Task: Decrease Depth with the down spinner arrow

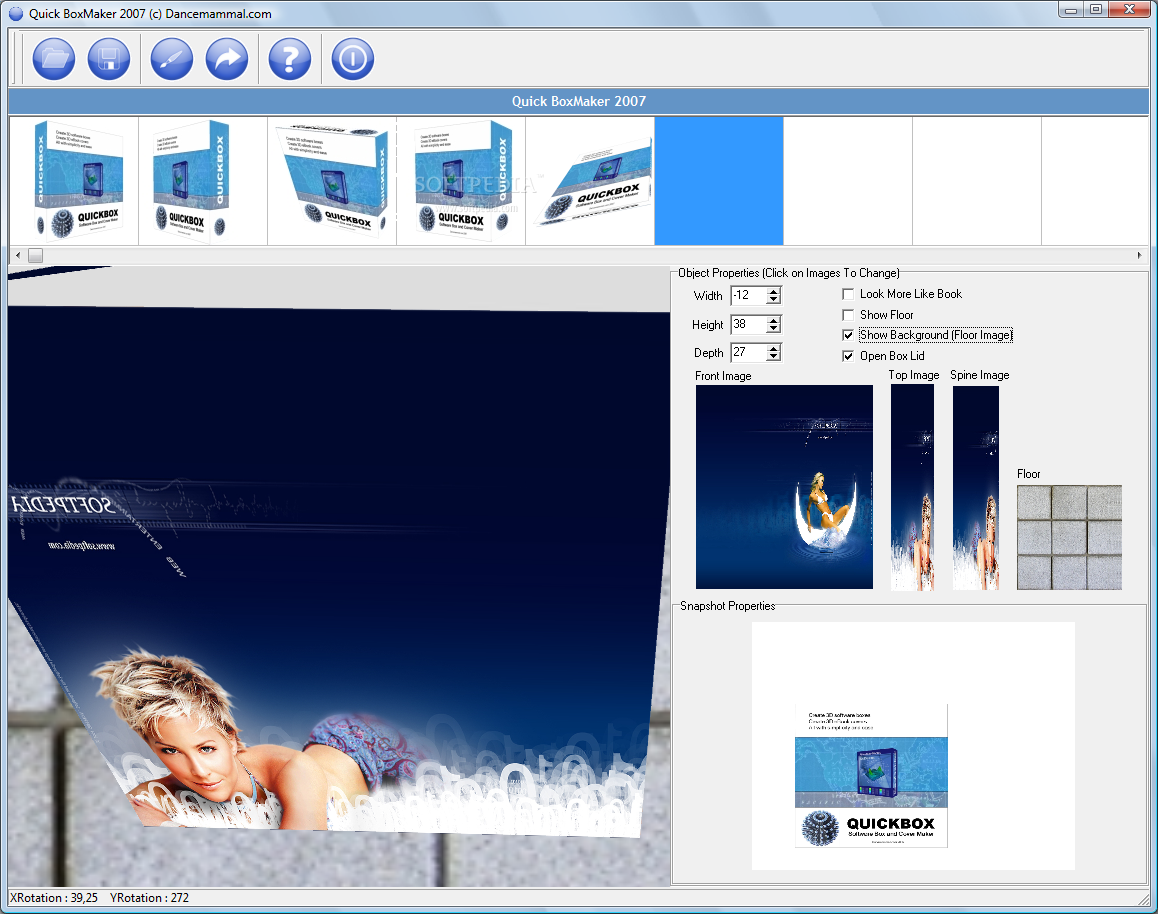Action: [x=773, y=357]
